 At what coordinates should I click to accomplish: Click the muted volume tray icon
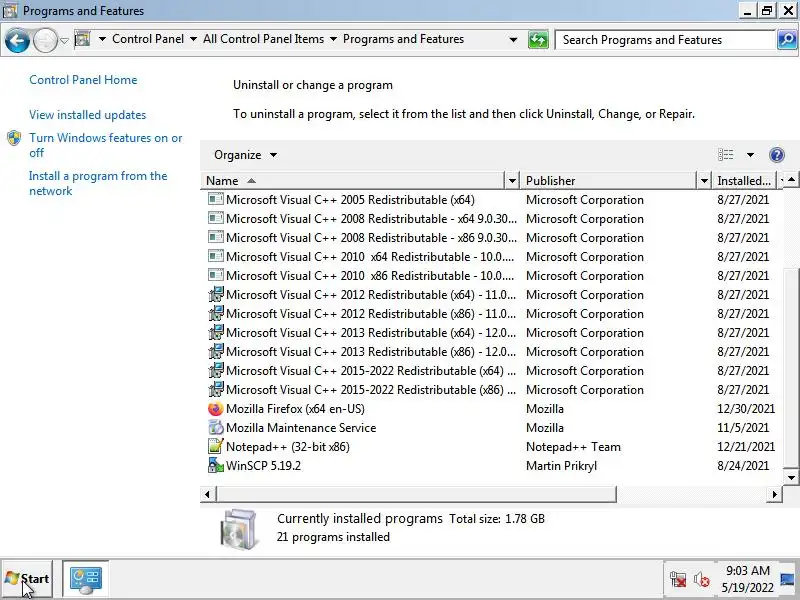[702, 579]
